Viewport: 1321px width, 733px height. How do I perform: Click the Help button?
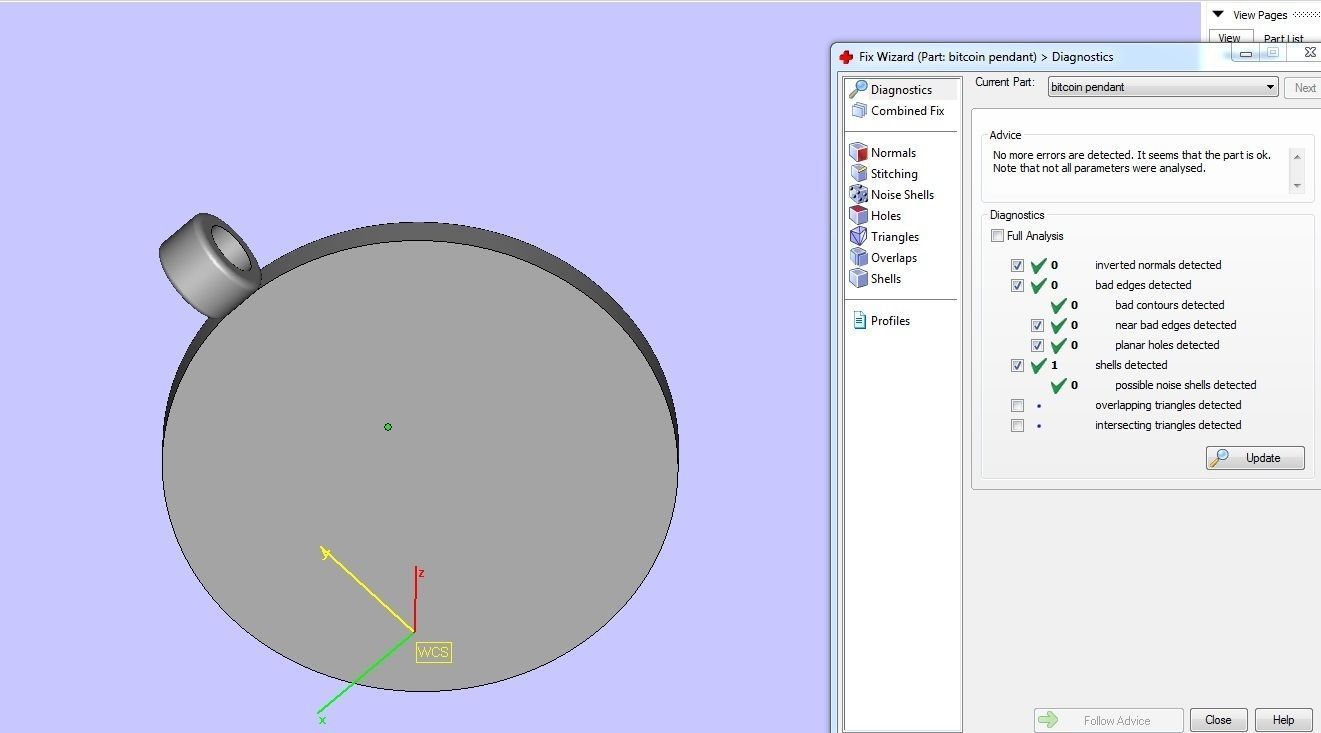(1283, 720)
